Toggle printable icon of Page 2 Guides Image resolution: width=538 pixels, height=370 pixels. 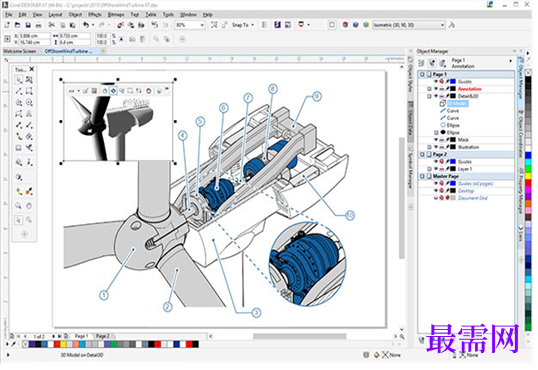(442, 161)
